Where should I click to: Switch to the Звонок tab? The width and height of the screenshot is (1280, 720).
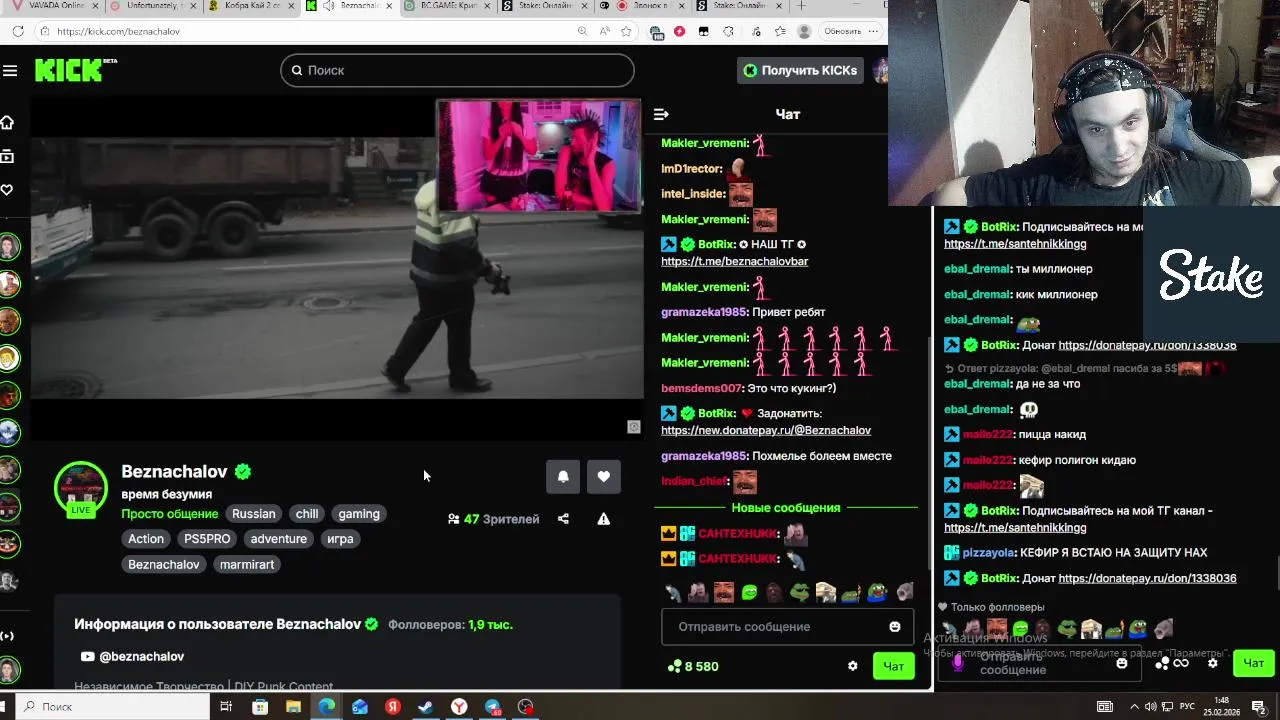tap(641, 6)
